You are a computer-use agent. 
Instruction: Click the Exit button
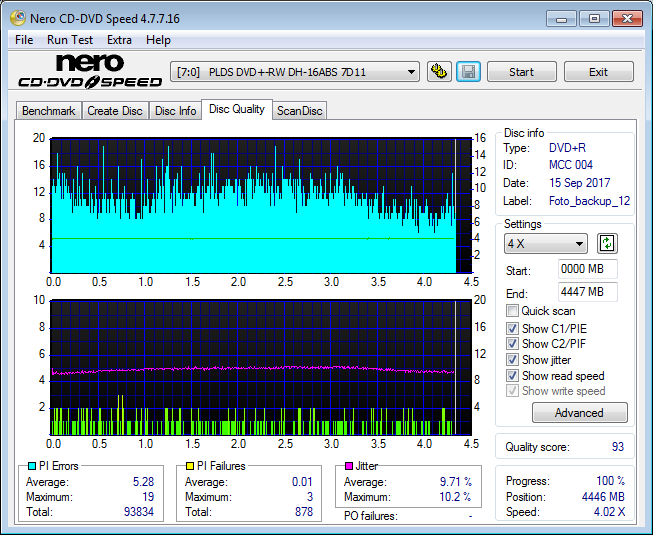tap(598, 72)
